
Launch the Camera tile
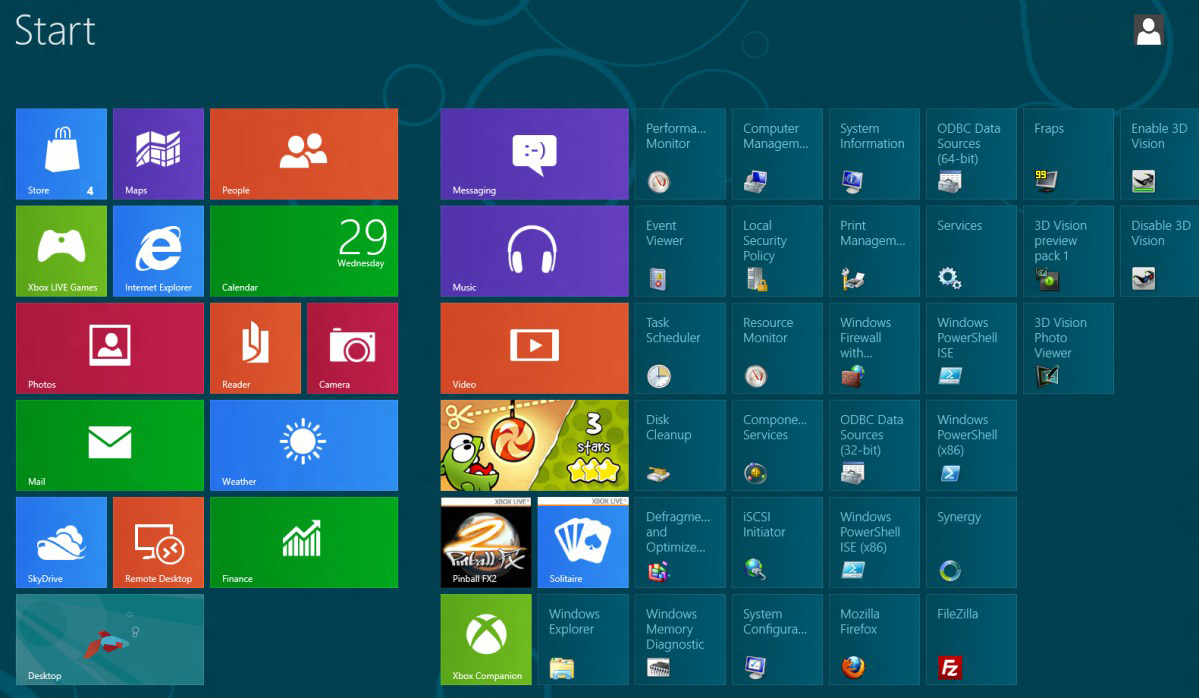pyautogui.click(x=353, y=348)
